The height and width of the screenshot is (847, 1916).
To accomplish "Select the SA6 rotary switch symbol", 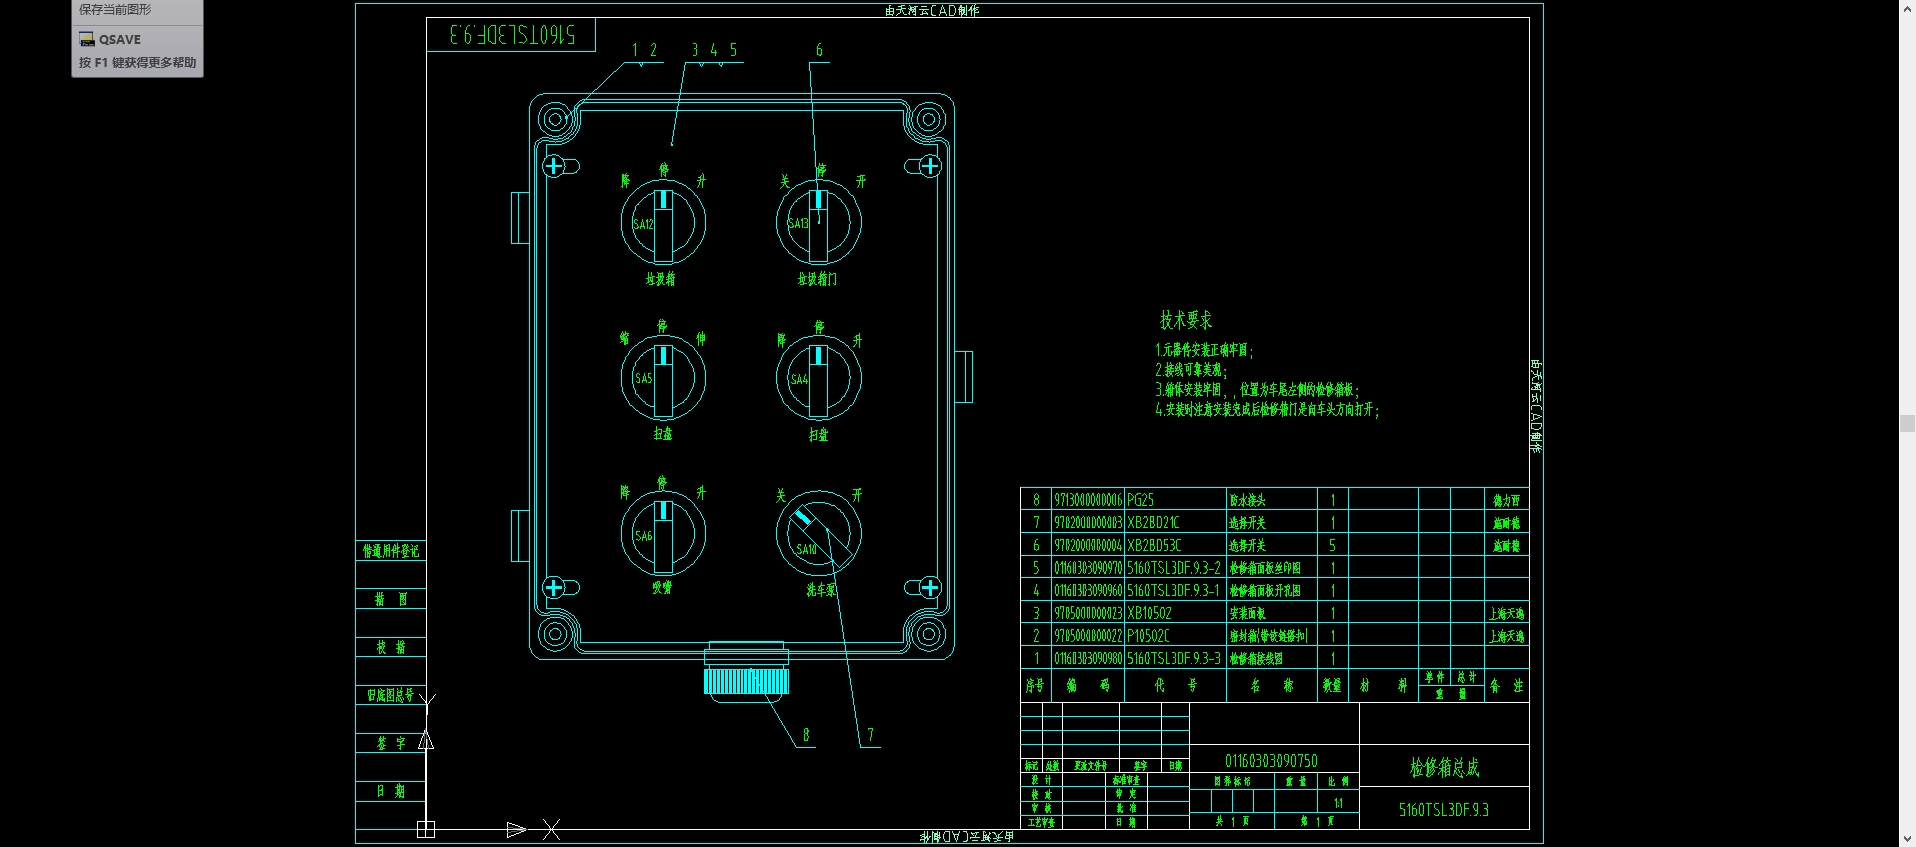I will coord(663,533).
